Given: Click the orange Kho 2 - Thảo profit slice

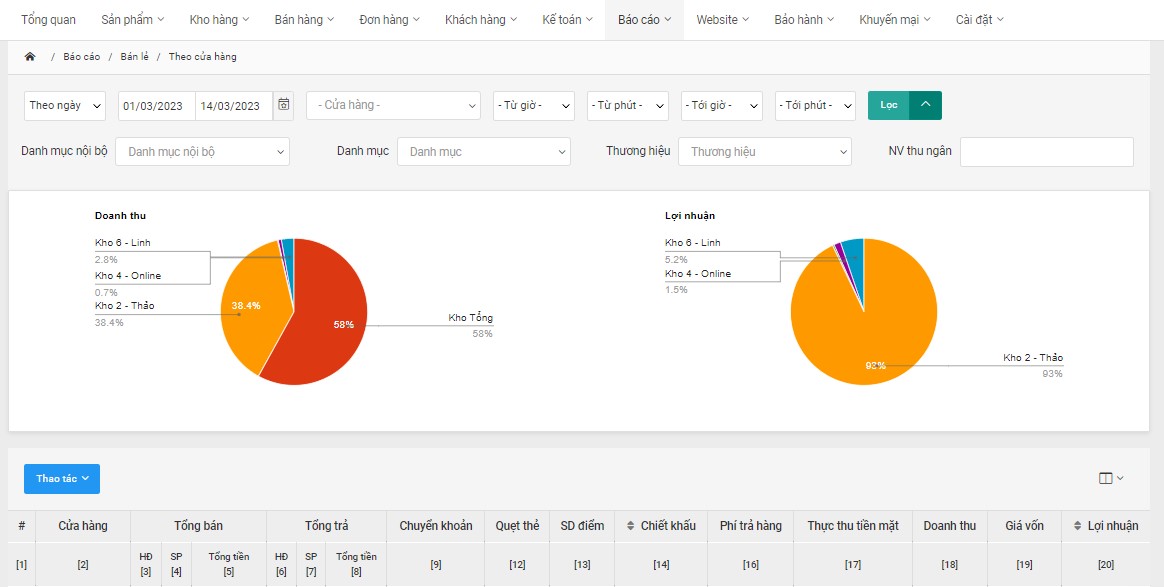Looking at the screenshot, I should click(850, 330).
